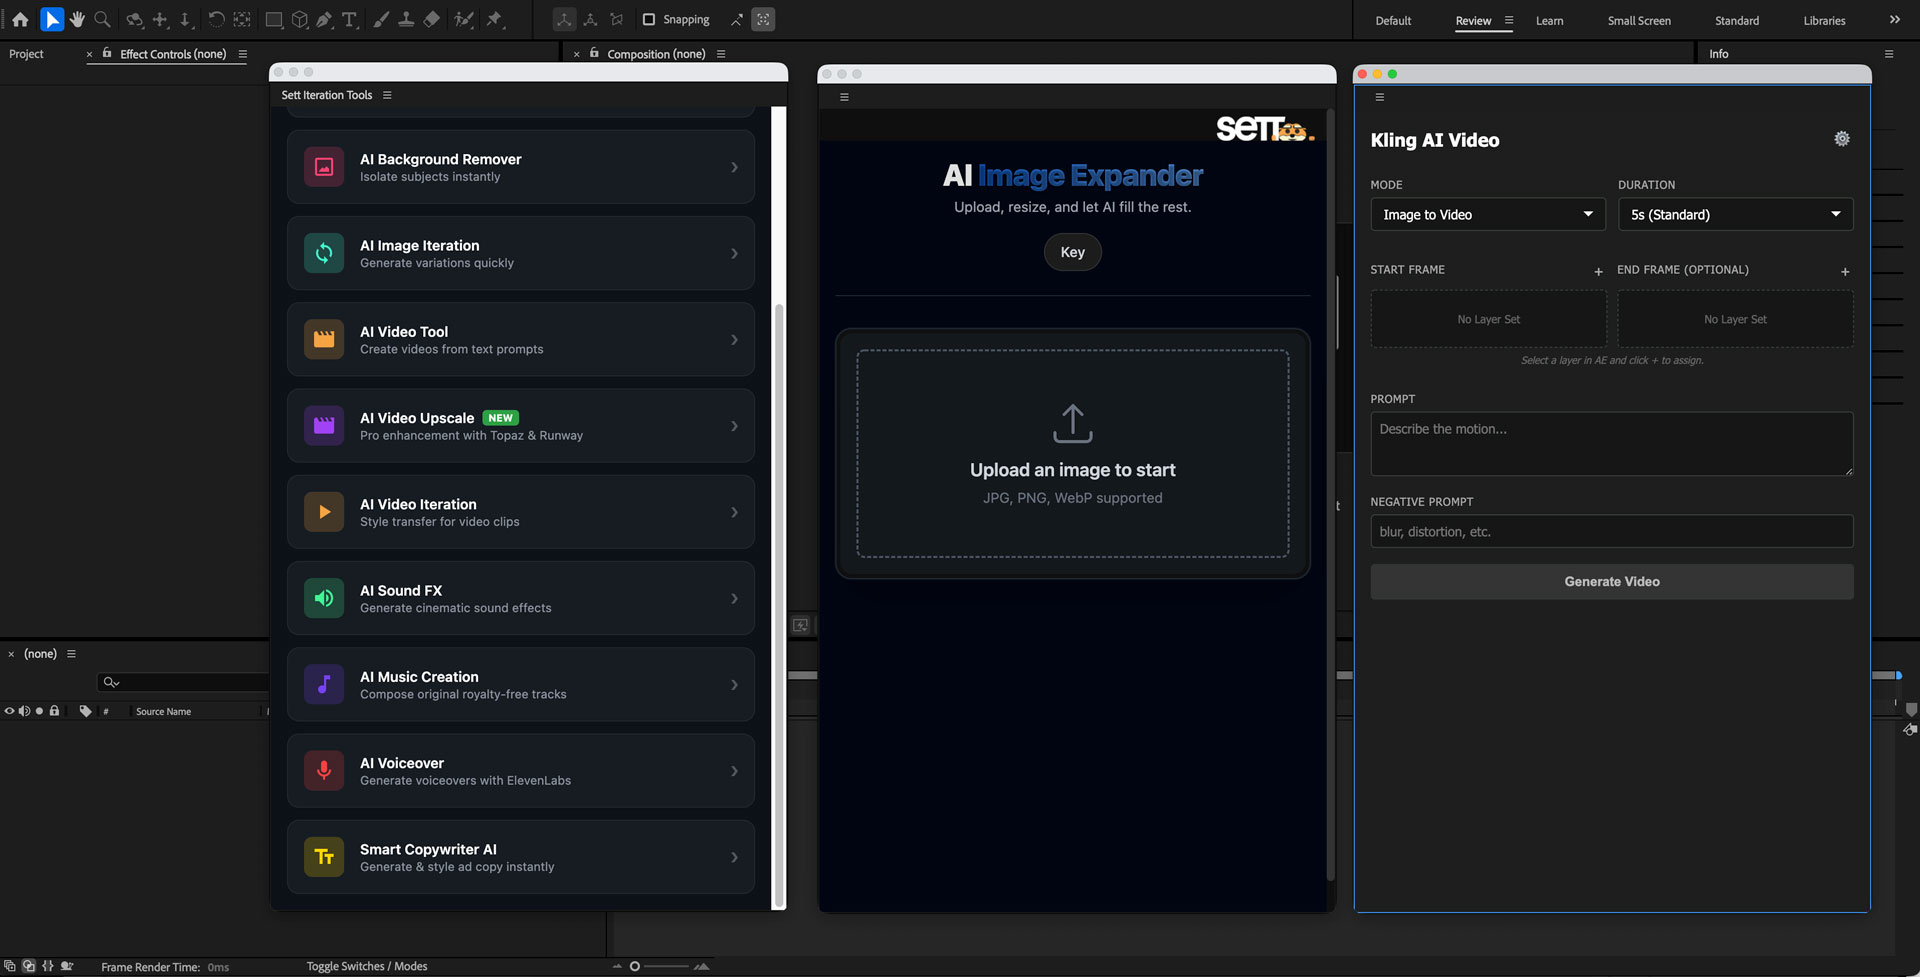Open the Duration dropdown showing 5s Standard
This screenshot has width=1920, height=977.
1735,214
